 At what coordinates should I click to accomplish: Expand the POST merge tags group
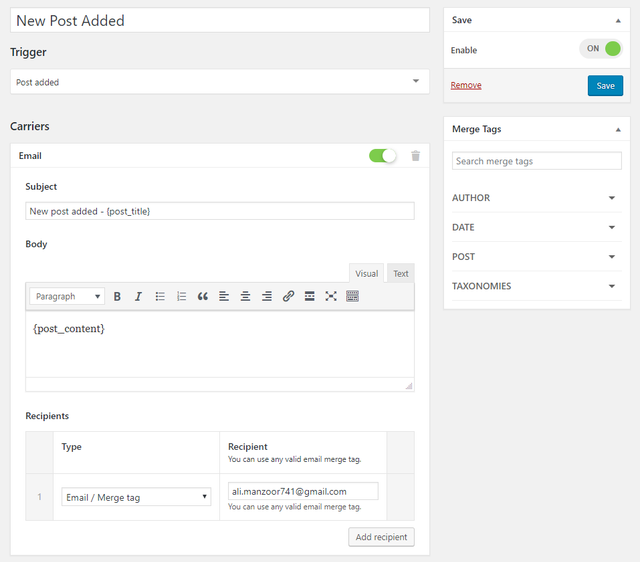point(536,257)
